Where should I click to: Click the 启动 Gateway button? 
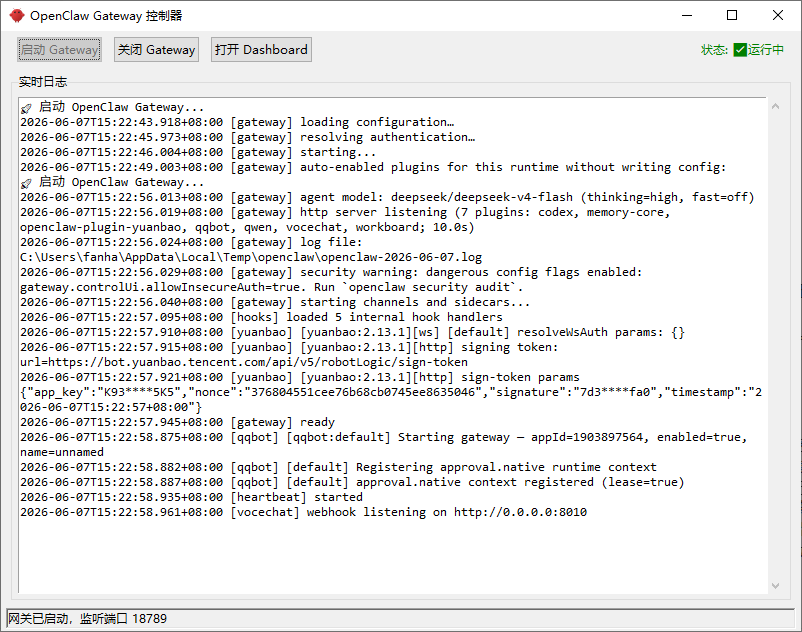click(x=59, y=50)
